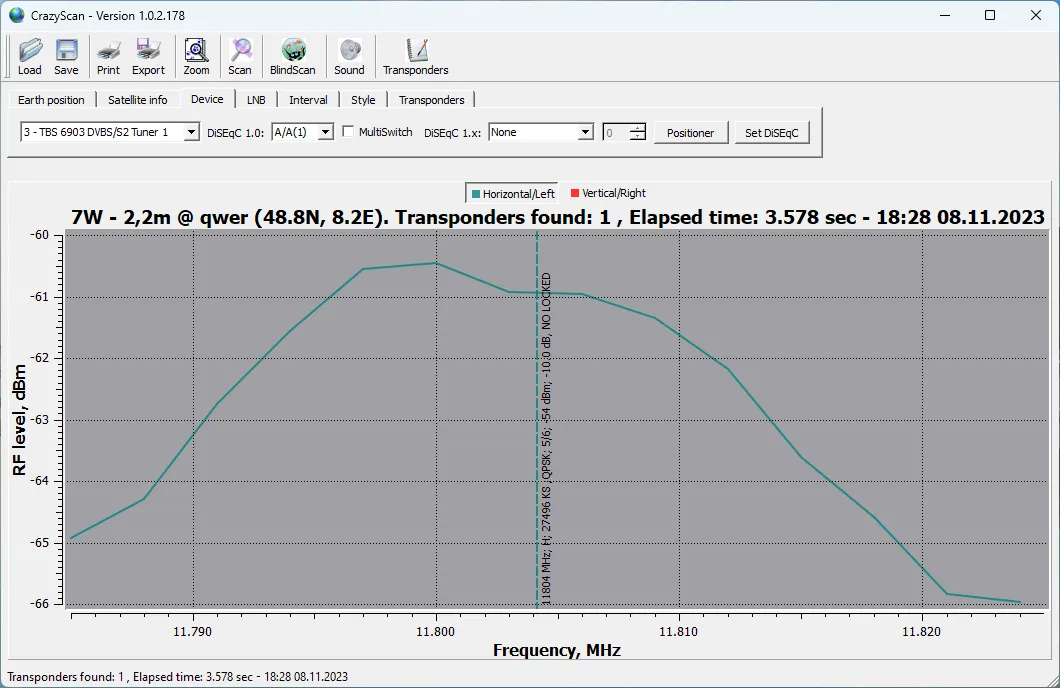
Task: Toggle the Sound speaker icon
Action: click(x=349, y=50)
